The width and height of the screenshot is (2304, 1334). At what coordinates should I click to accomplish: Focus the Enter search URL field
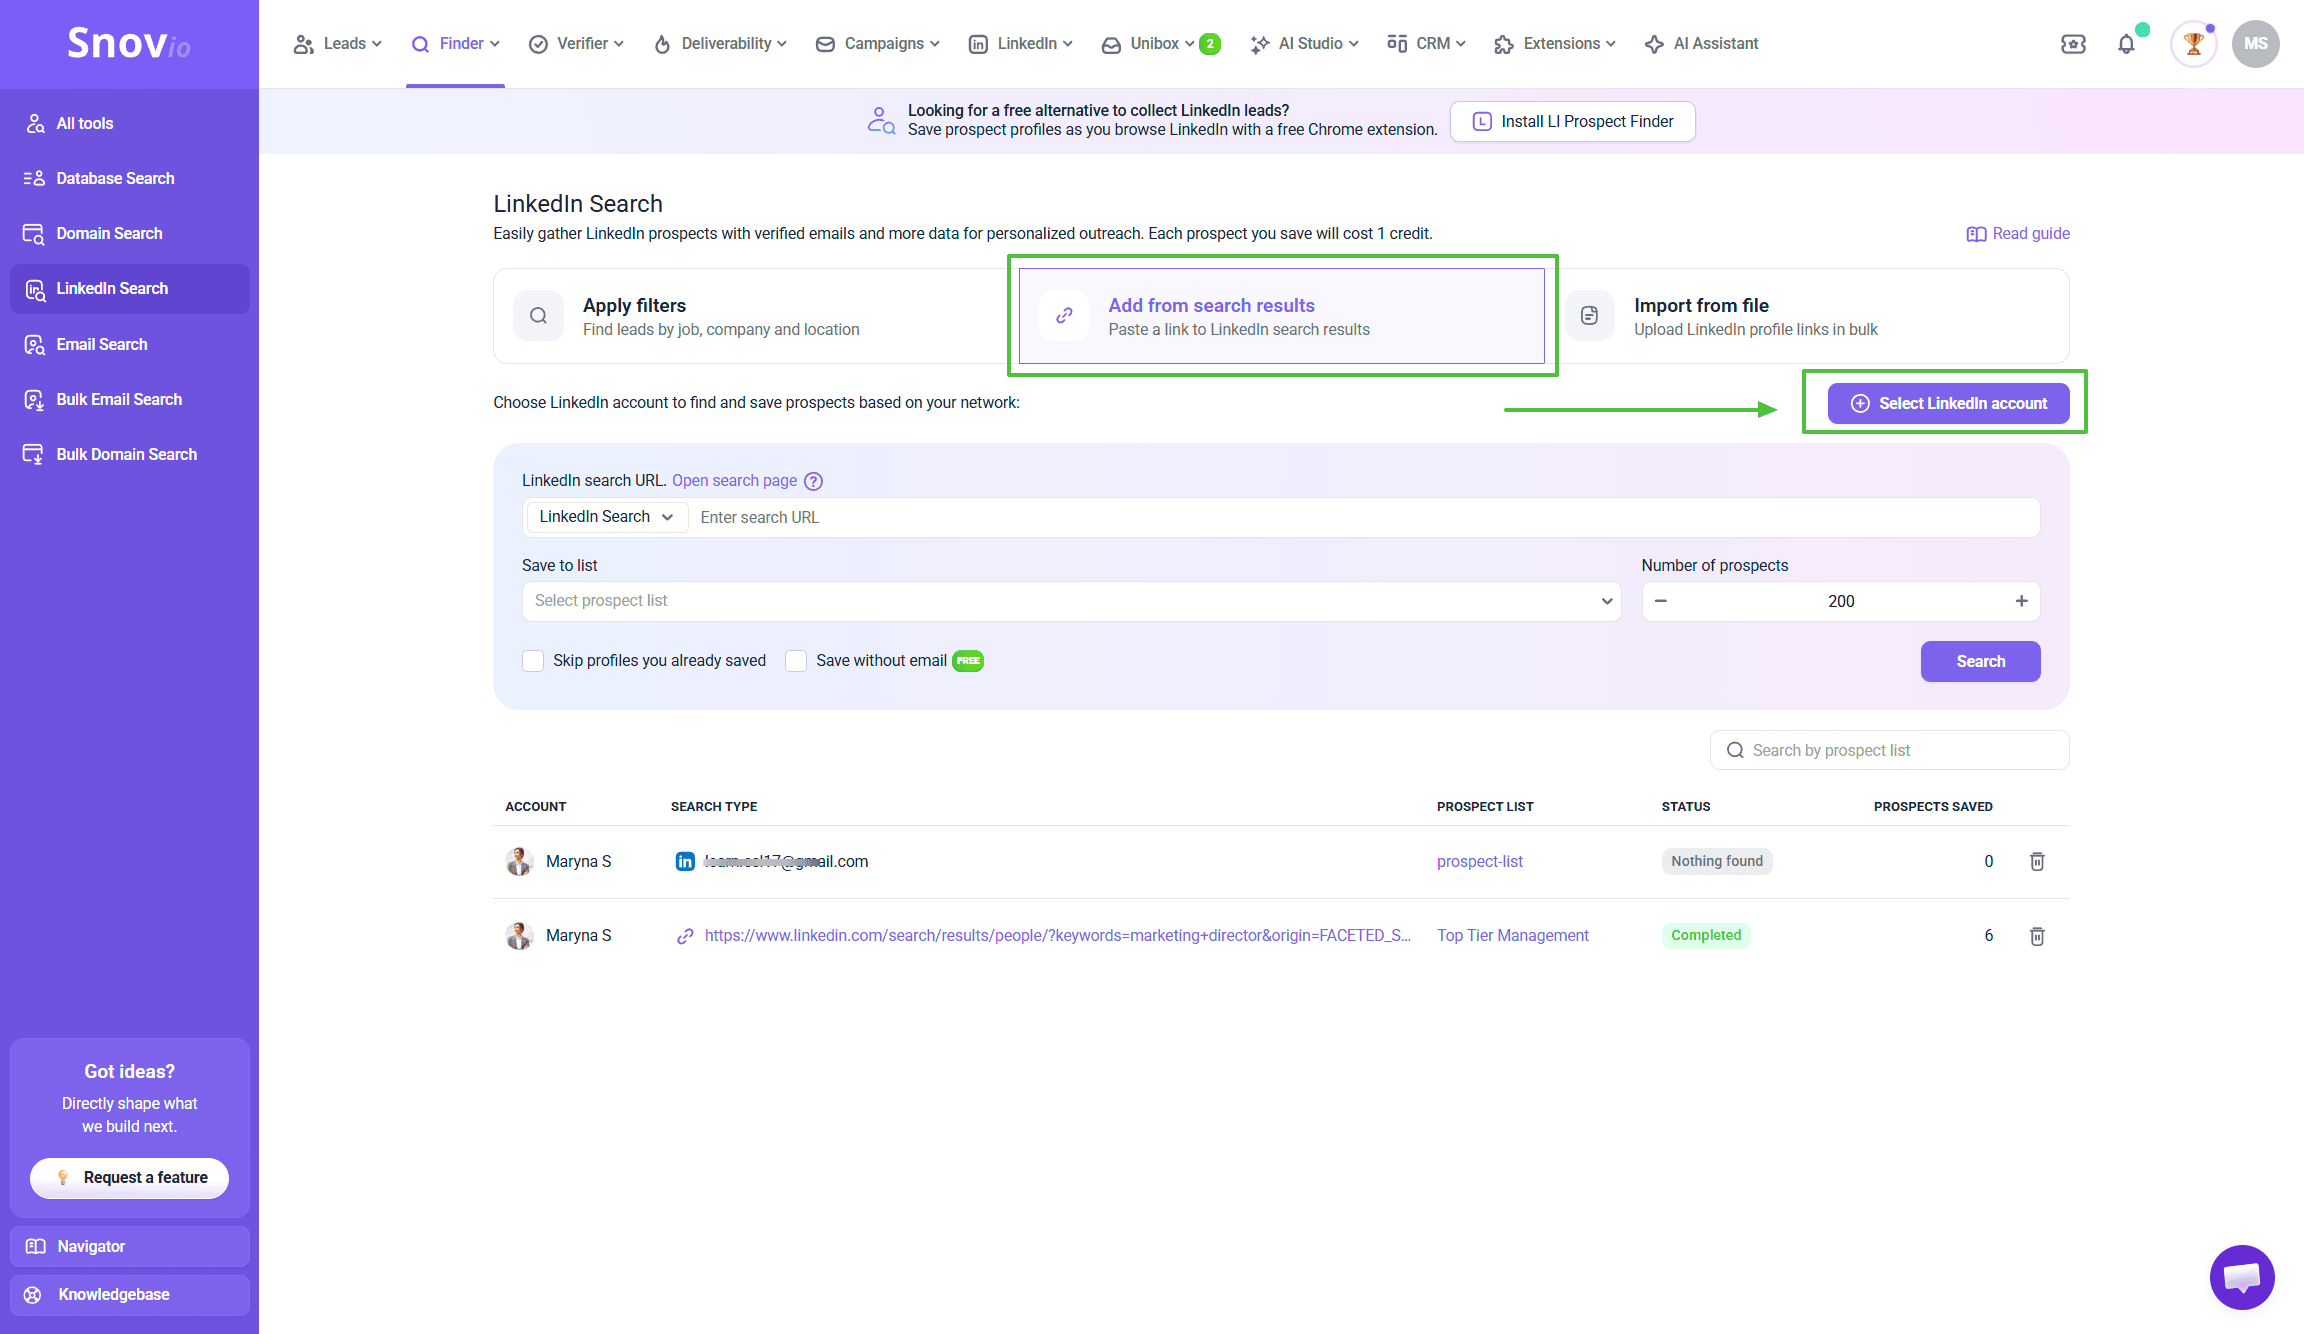pyautogui.click(x=1364, y=517)
